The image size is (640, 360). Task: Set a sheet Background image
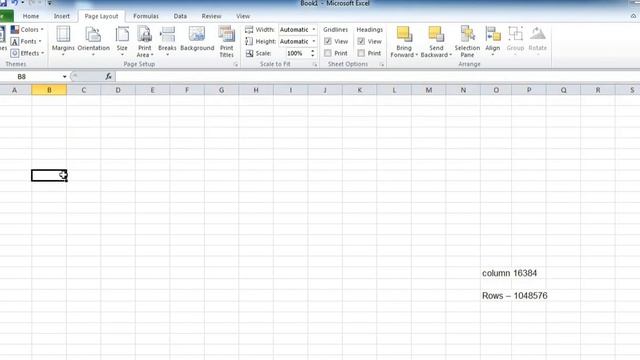(x=197, y=39)
